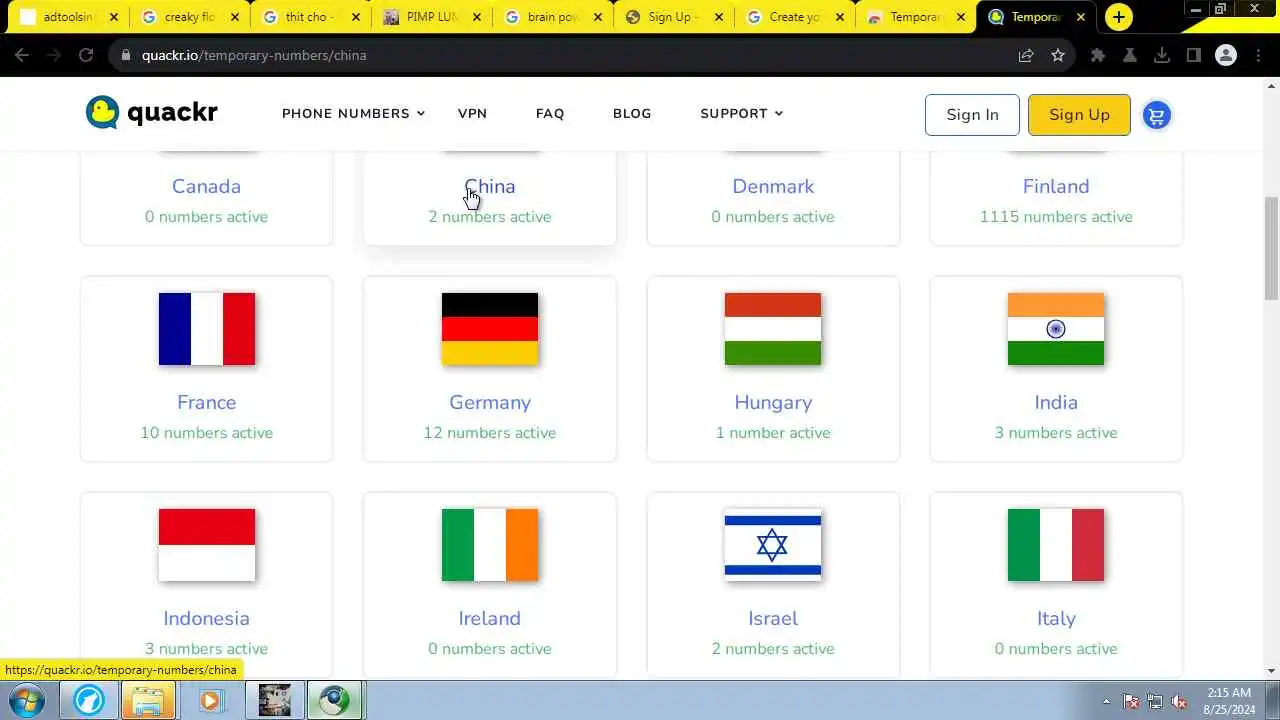Open the file explorer taskbar icon
1280x720 pixels.
(x=148, y=700)
